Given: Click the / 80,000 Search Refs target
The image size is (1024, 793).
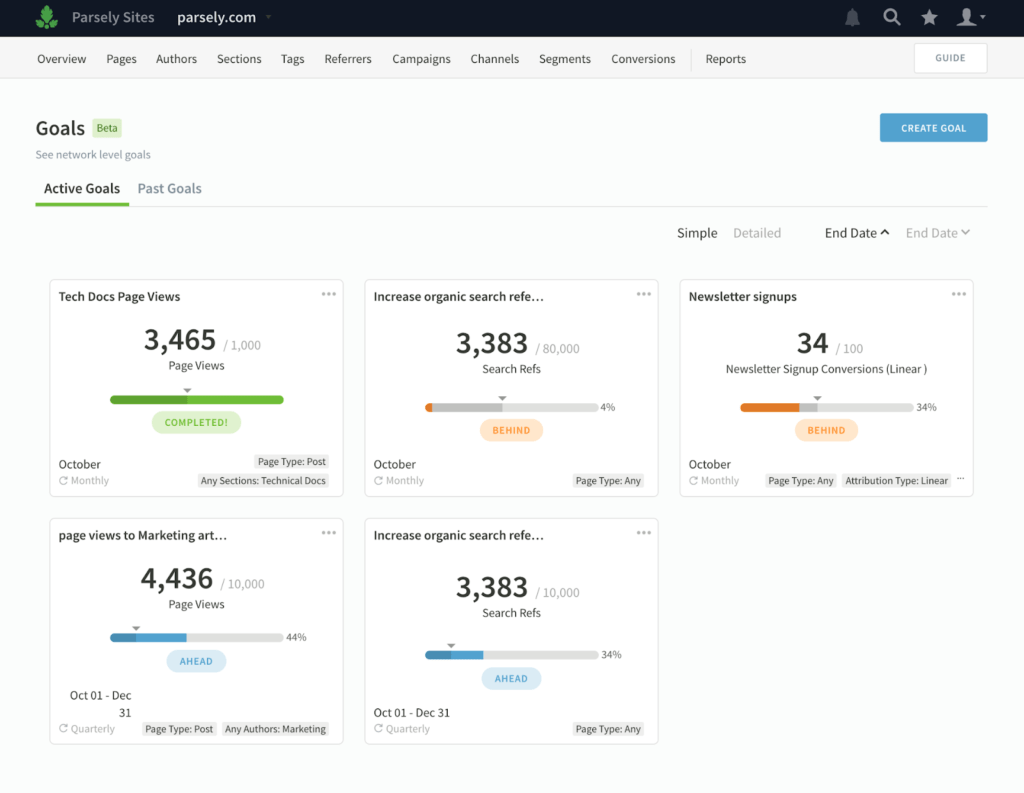Looking at the screenshot, I should (558, 349).
